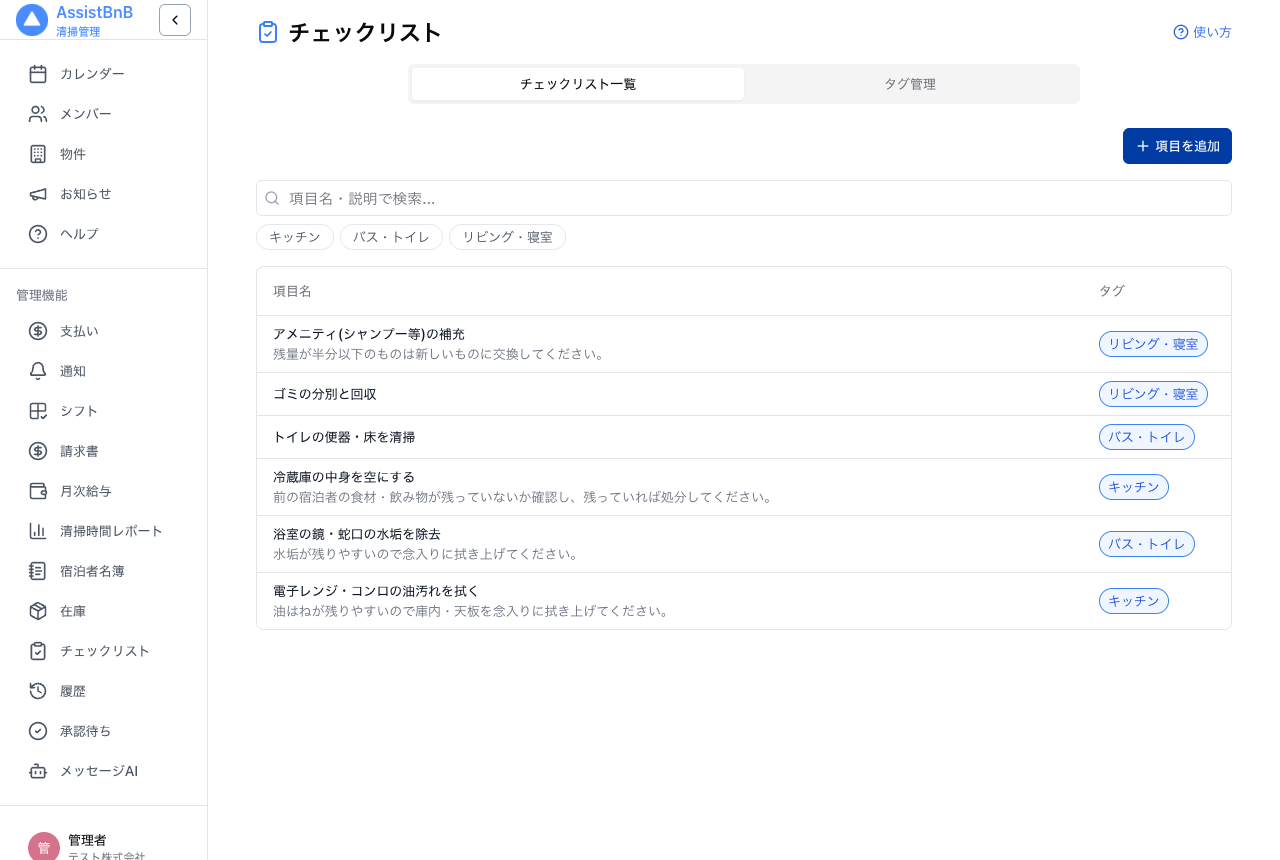Open 承認待ち label in sidebar
Viewport: 1280px width, 860px height.
[x=86, y=731]
